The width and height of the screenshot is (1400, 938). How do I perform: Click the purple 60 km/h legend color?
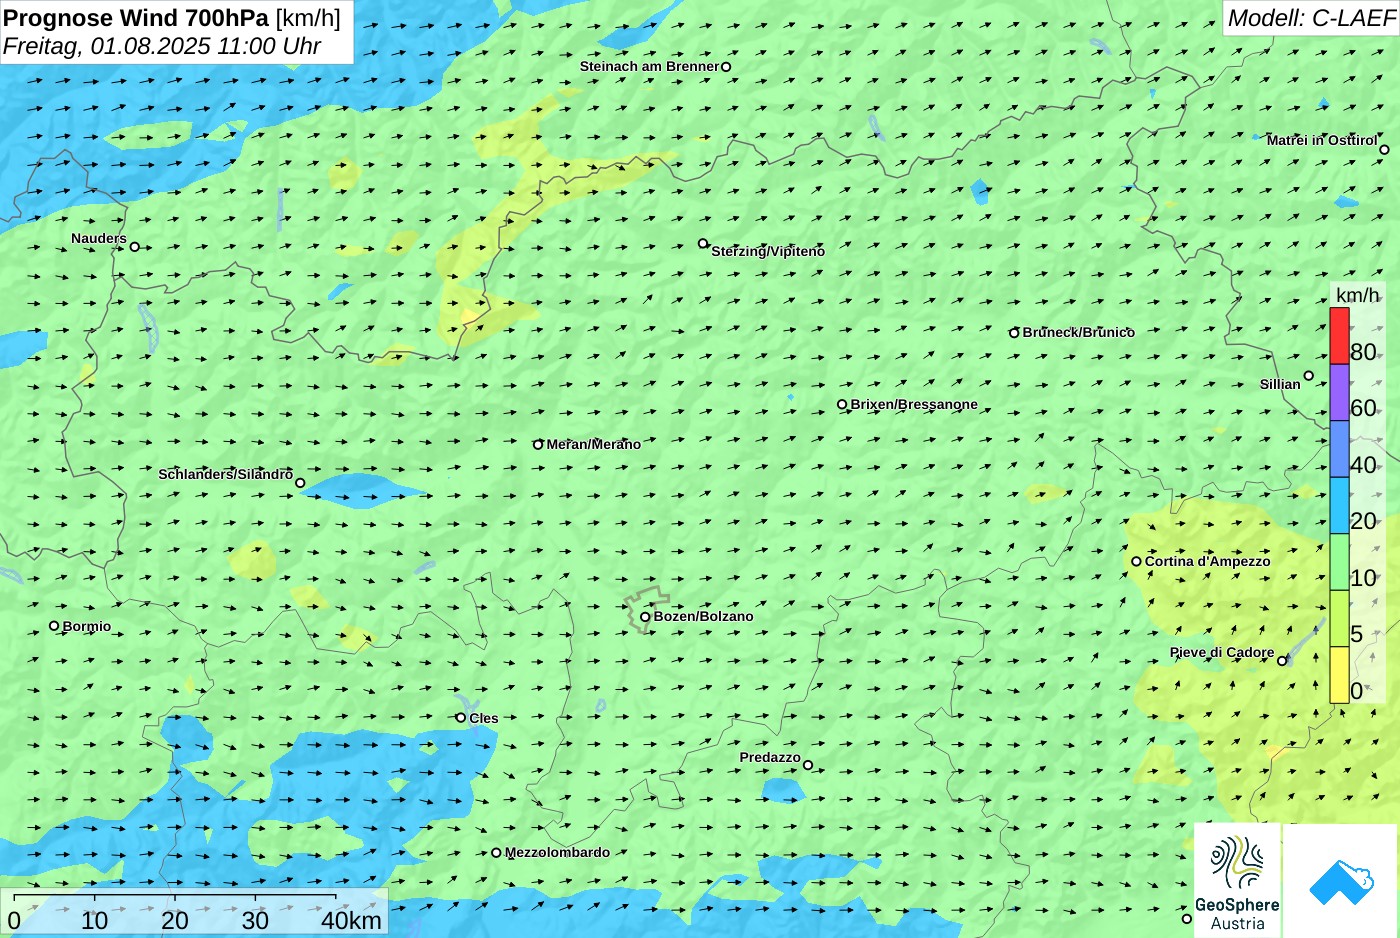click(1339, 392)
